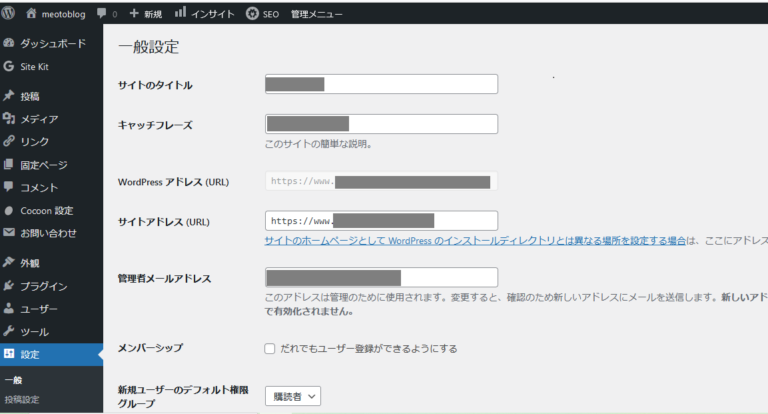Click the plus icon for 新規
This screenshot has width=768, height=414.
tap(134, 14)
